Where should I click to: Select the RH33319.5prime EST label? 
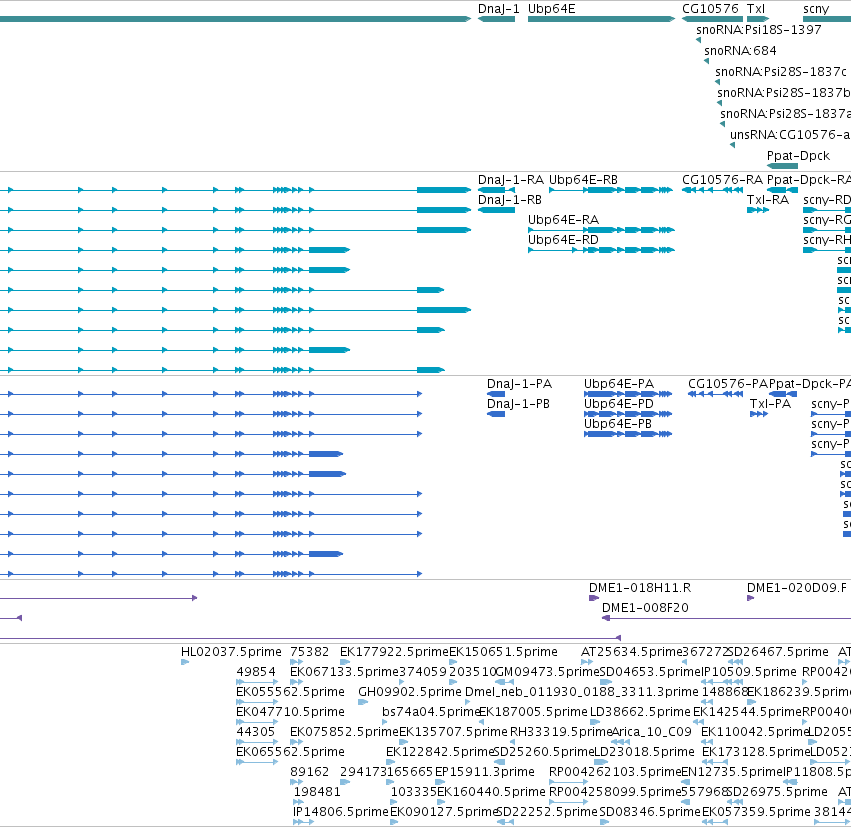561,732
